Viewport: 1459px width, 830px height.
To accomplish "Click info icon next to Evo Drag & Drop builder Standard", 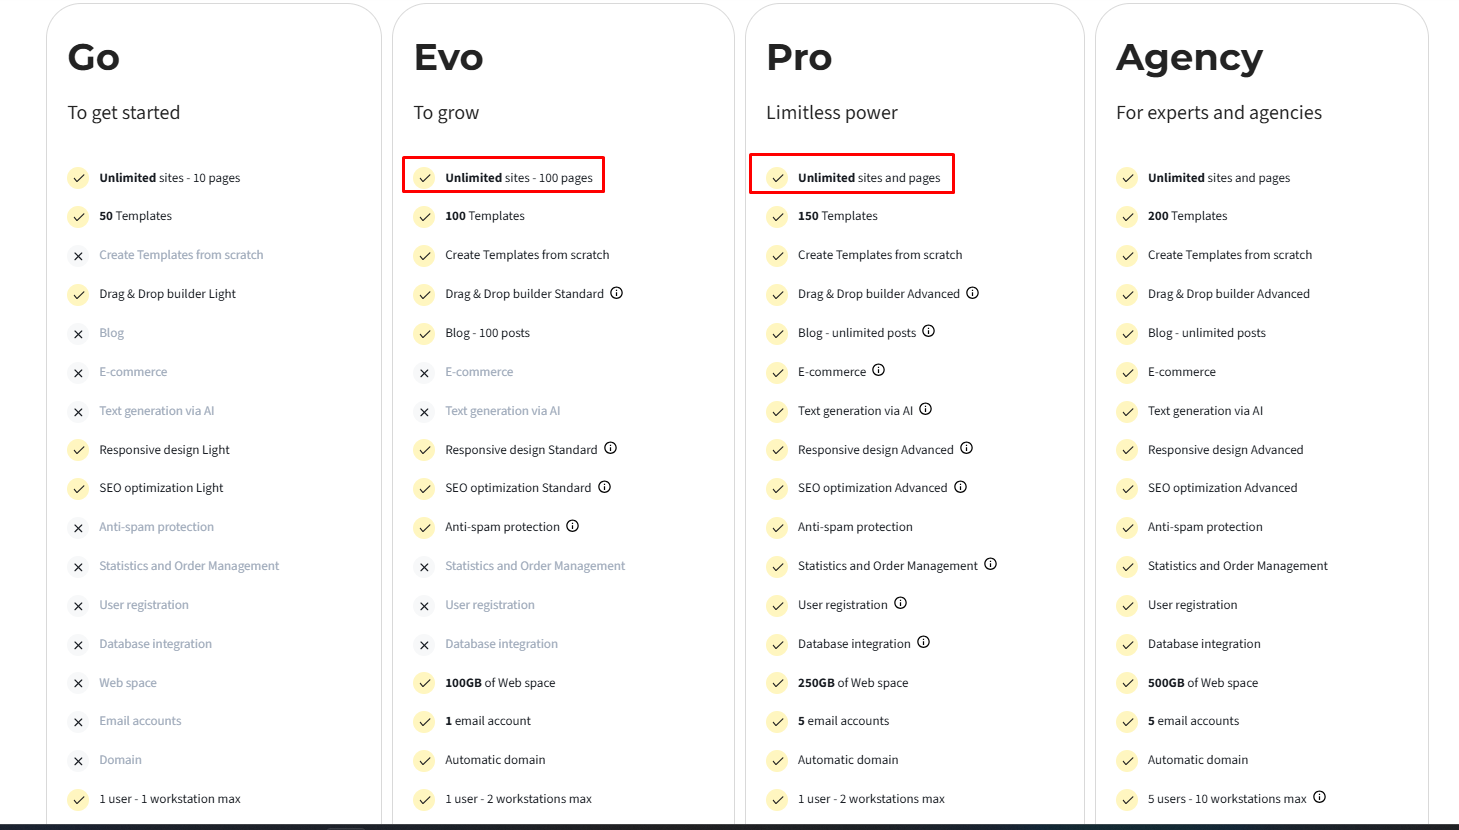I will tap(616, 293).
